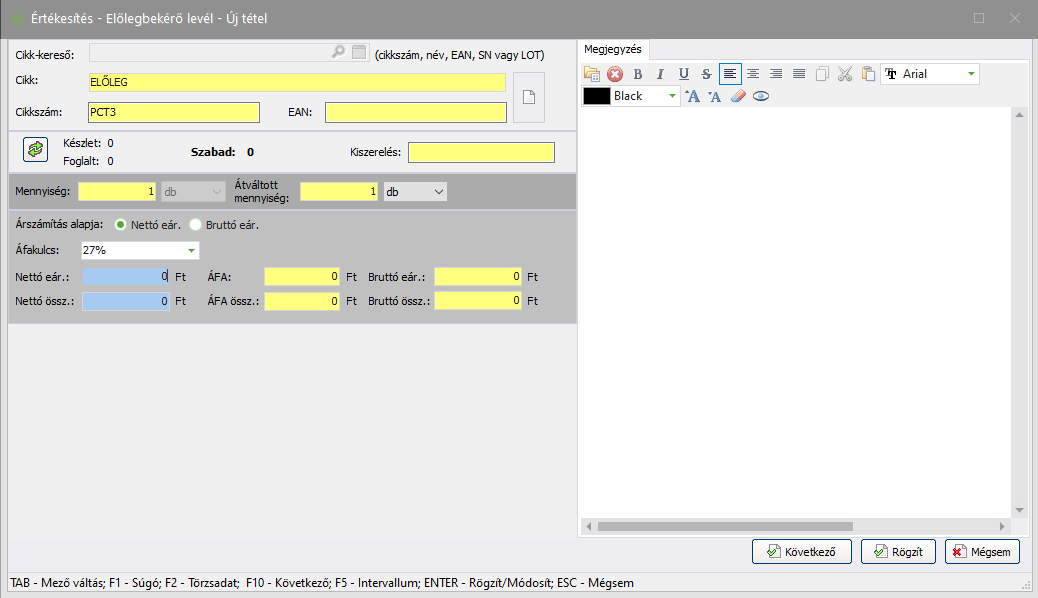Click the blank document icon beside Cikk
This screenshot has width=1038, height=598.
[529, 98]
